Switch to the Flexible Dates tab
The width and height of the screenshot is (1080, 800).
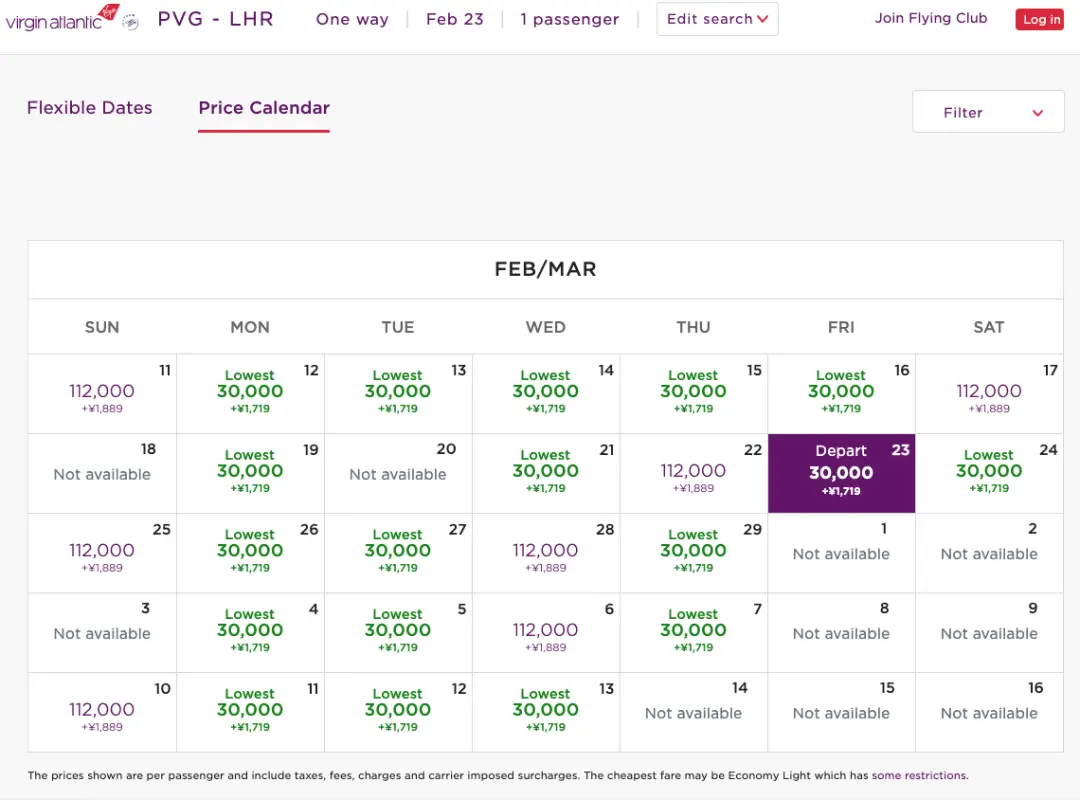tap(89, 108)
